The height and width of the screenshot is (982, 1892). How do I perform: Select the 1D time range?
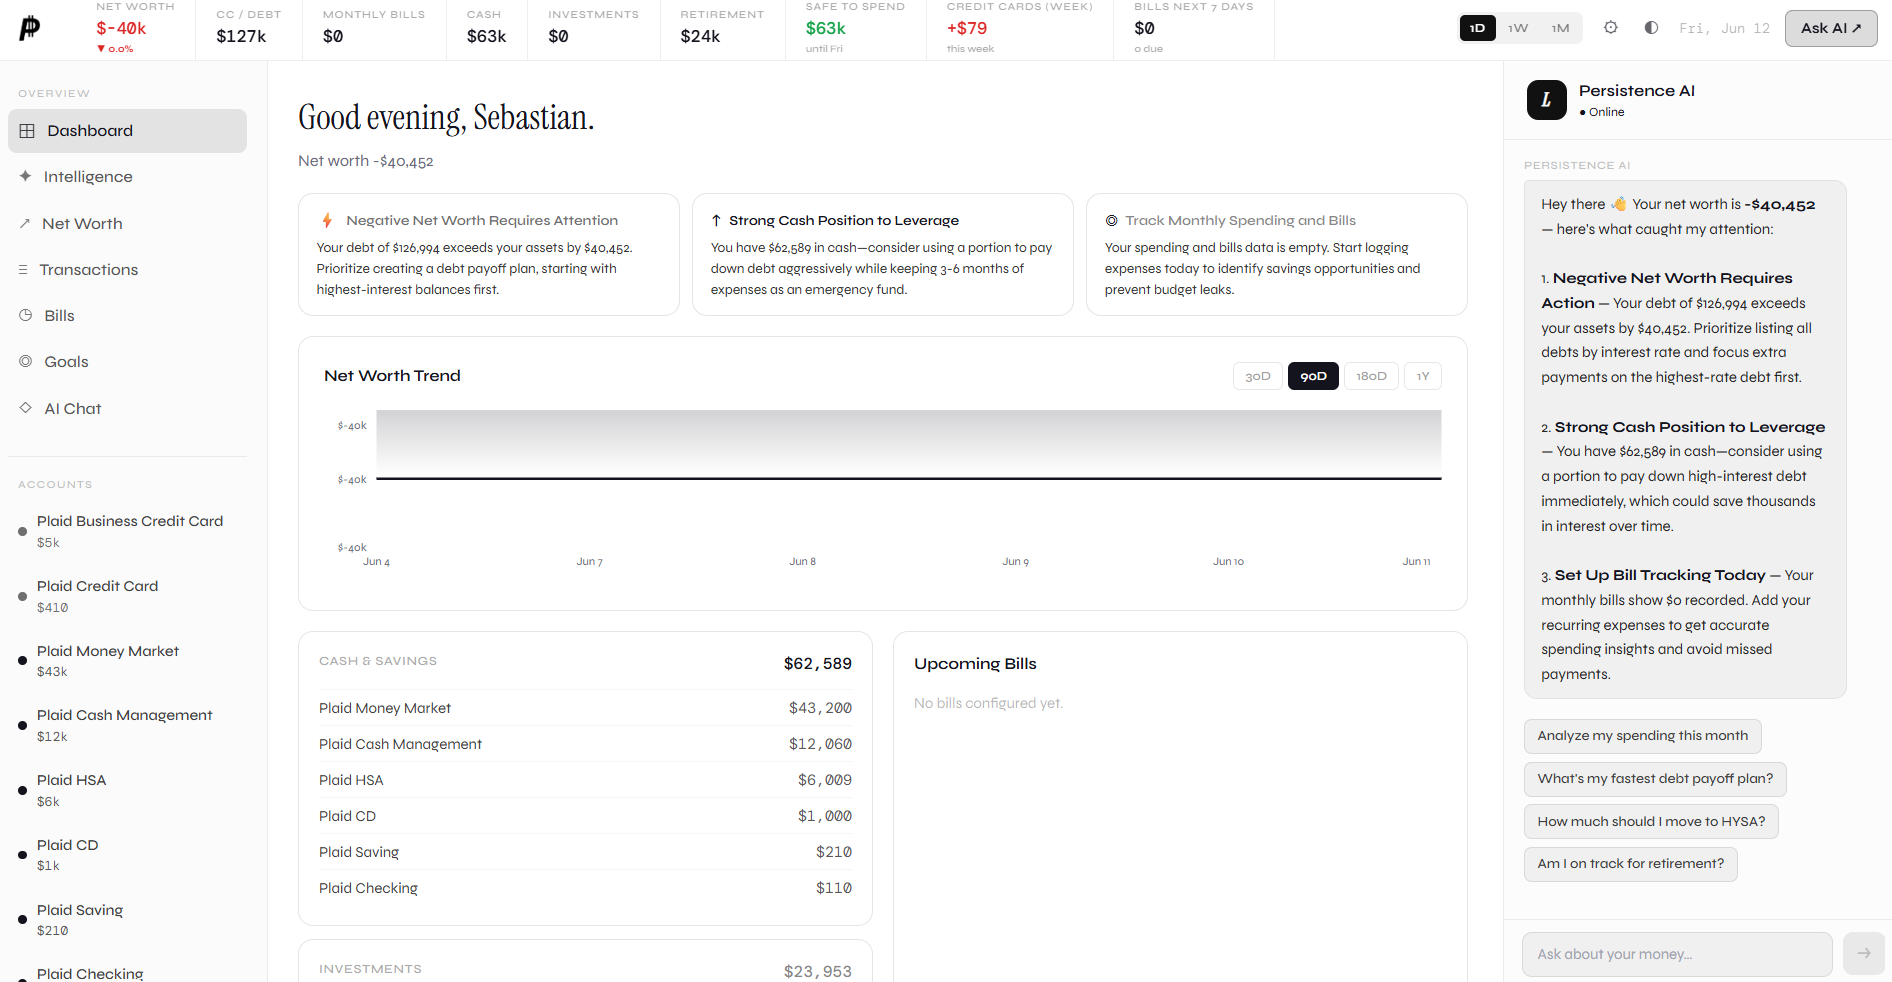(1478, 28)
